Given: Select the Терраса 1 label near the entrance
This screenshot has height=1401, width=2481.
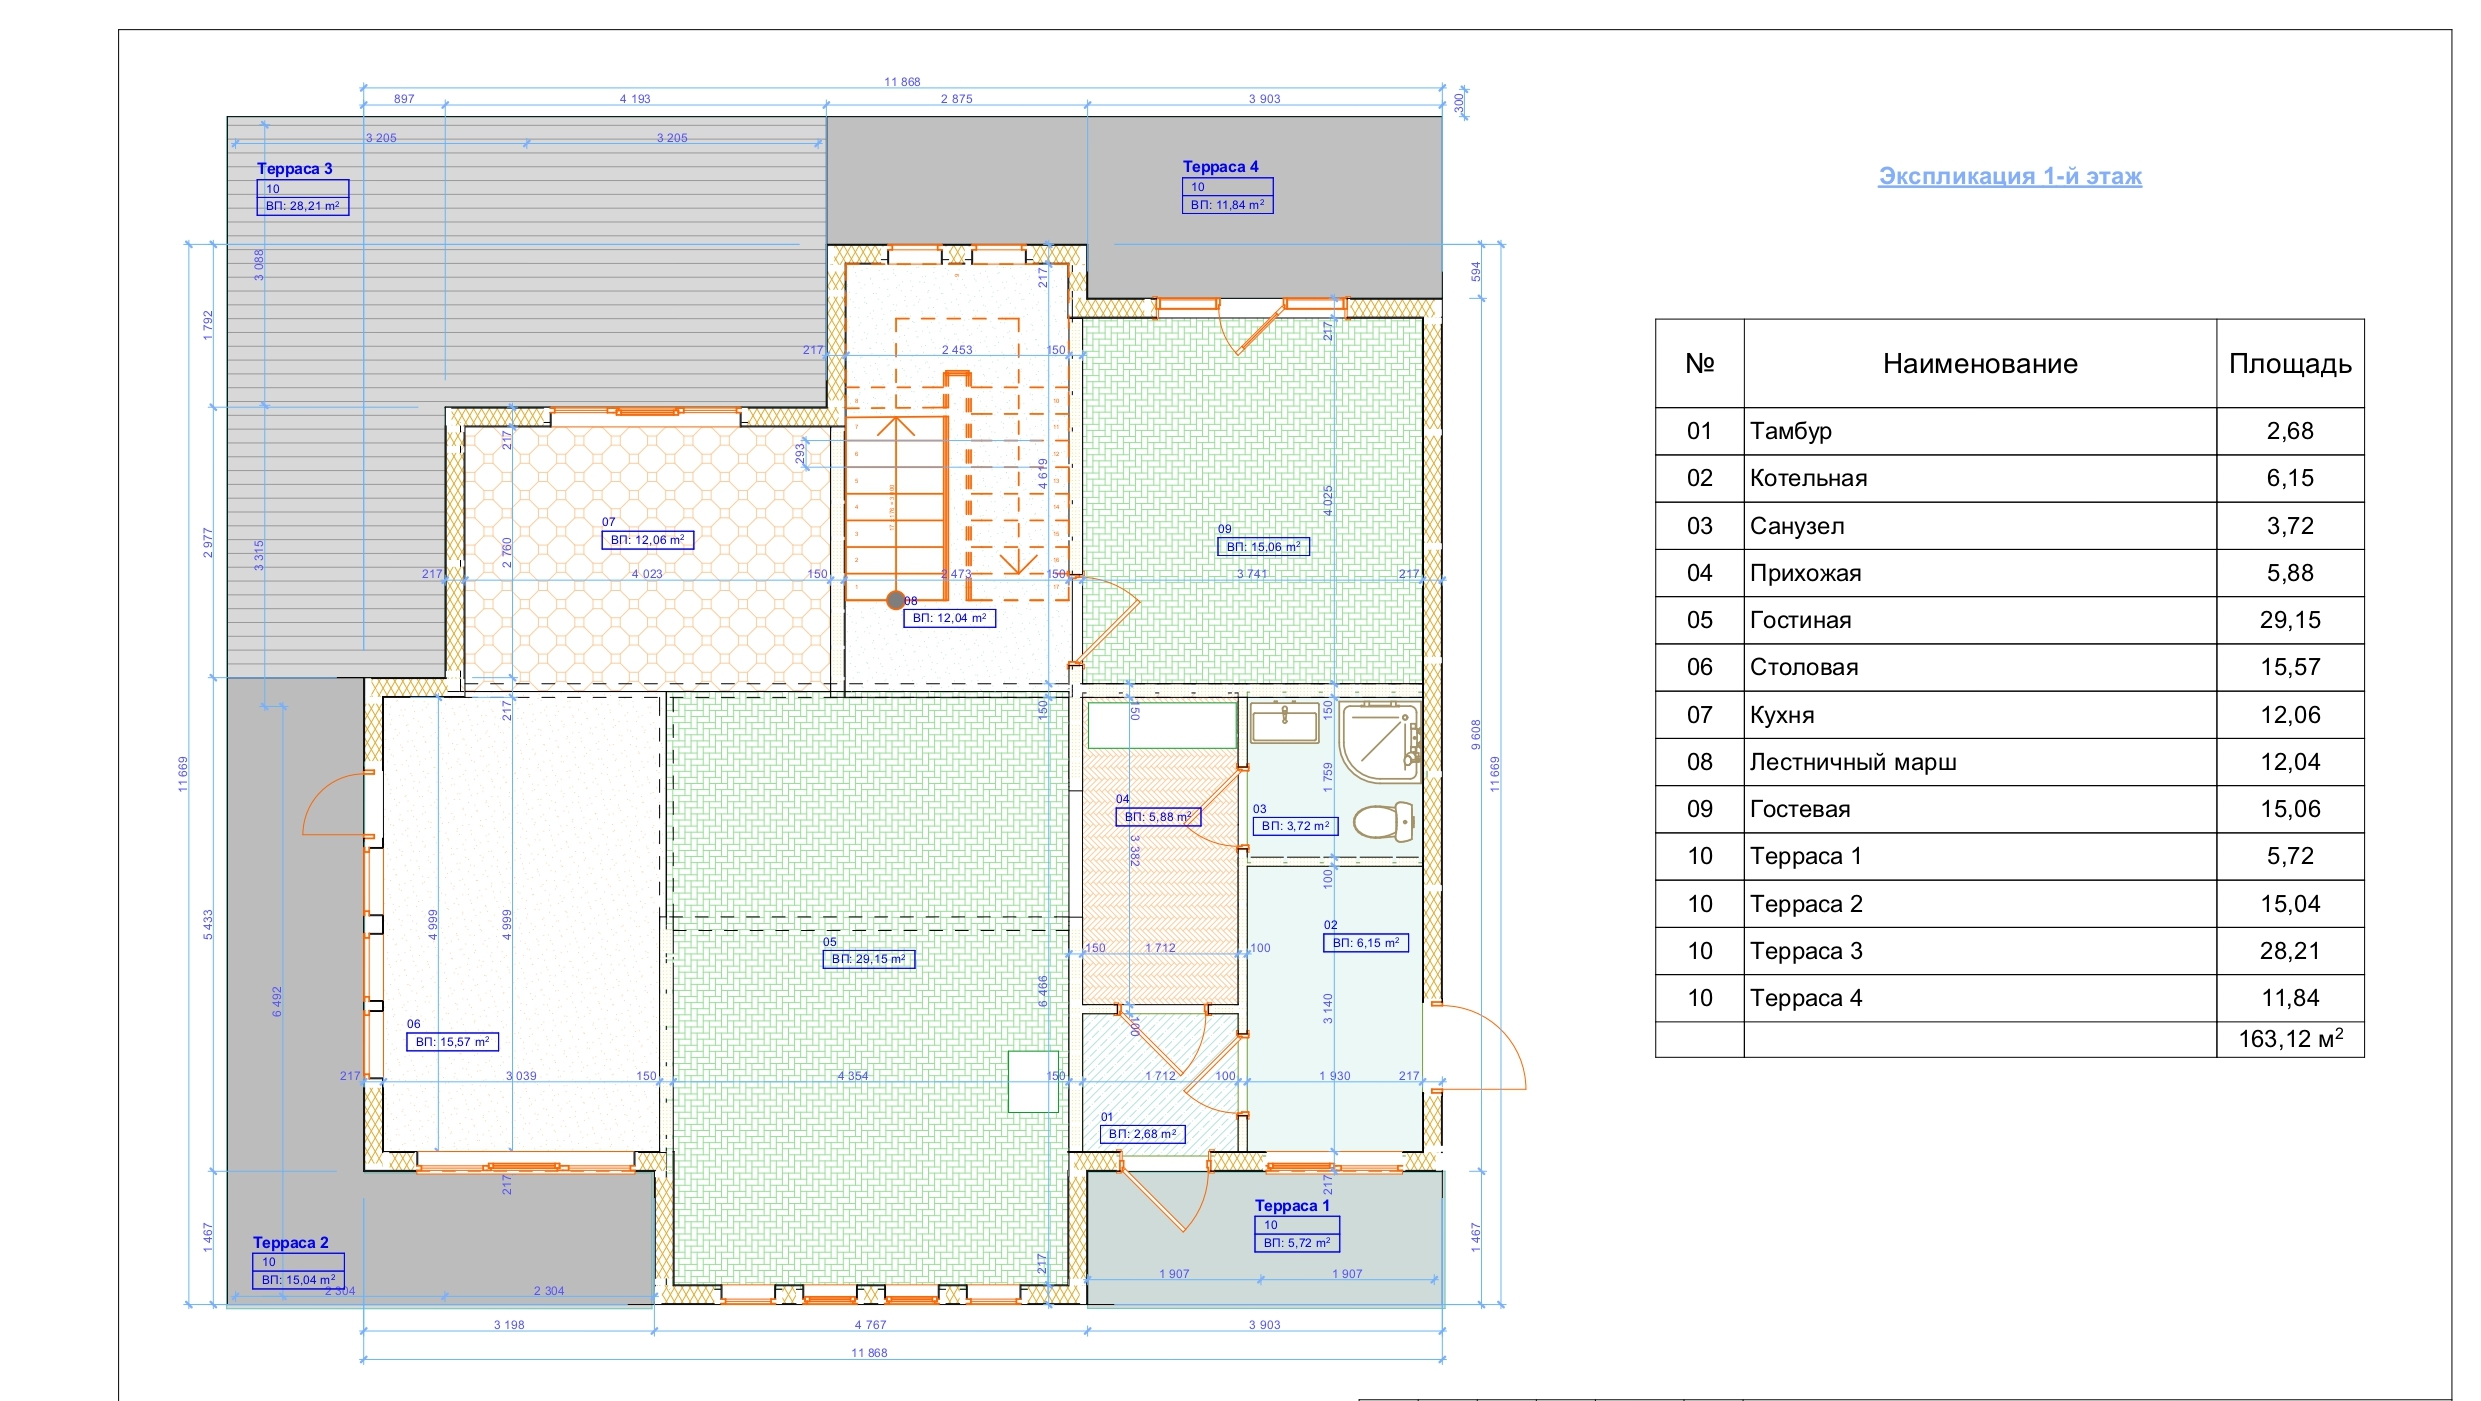Looking at the screenshot, I should [1292, 1206].
